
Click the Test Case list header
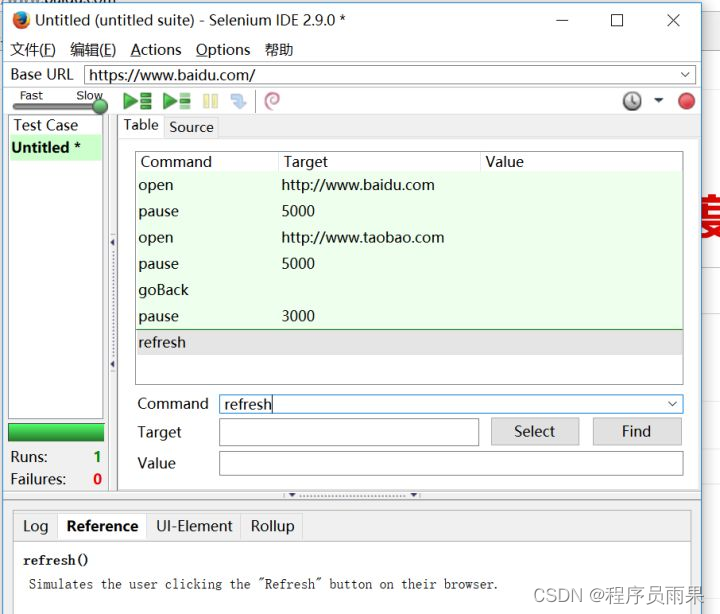point(56,125)
